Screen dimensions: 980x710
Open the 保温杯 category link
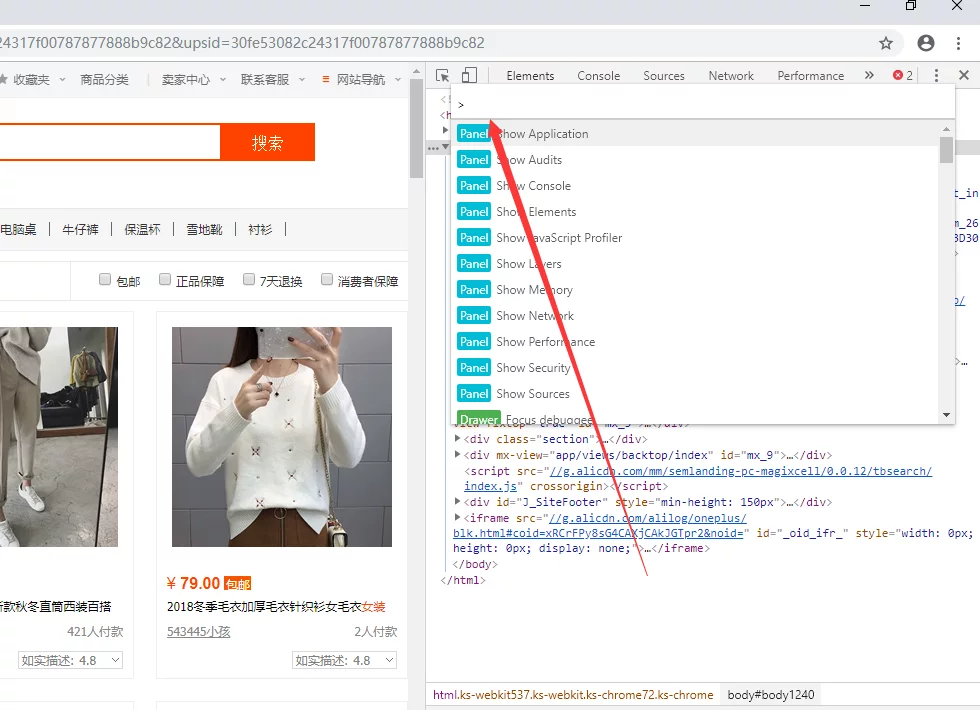pyautogui.click(x=142, y=229)
